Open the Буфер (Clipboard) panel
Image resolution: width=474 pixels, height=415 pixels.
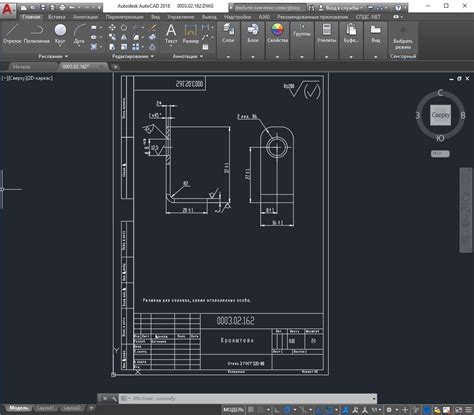click(351, 33)
